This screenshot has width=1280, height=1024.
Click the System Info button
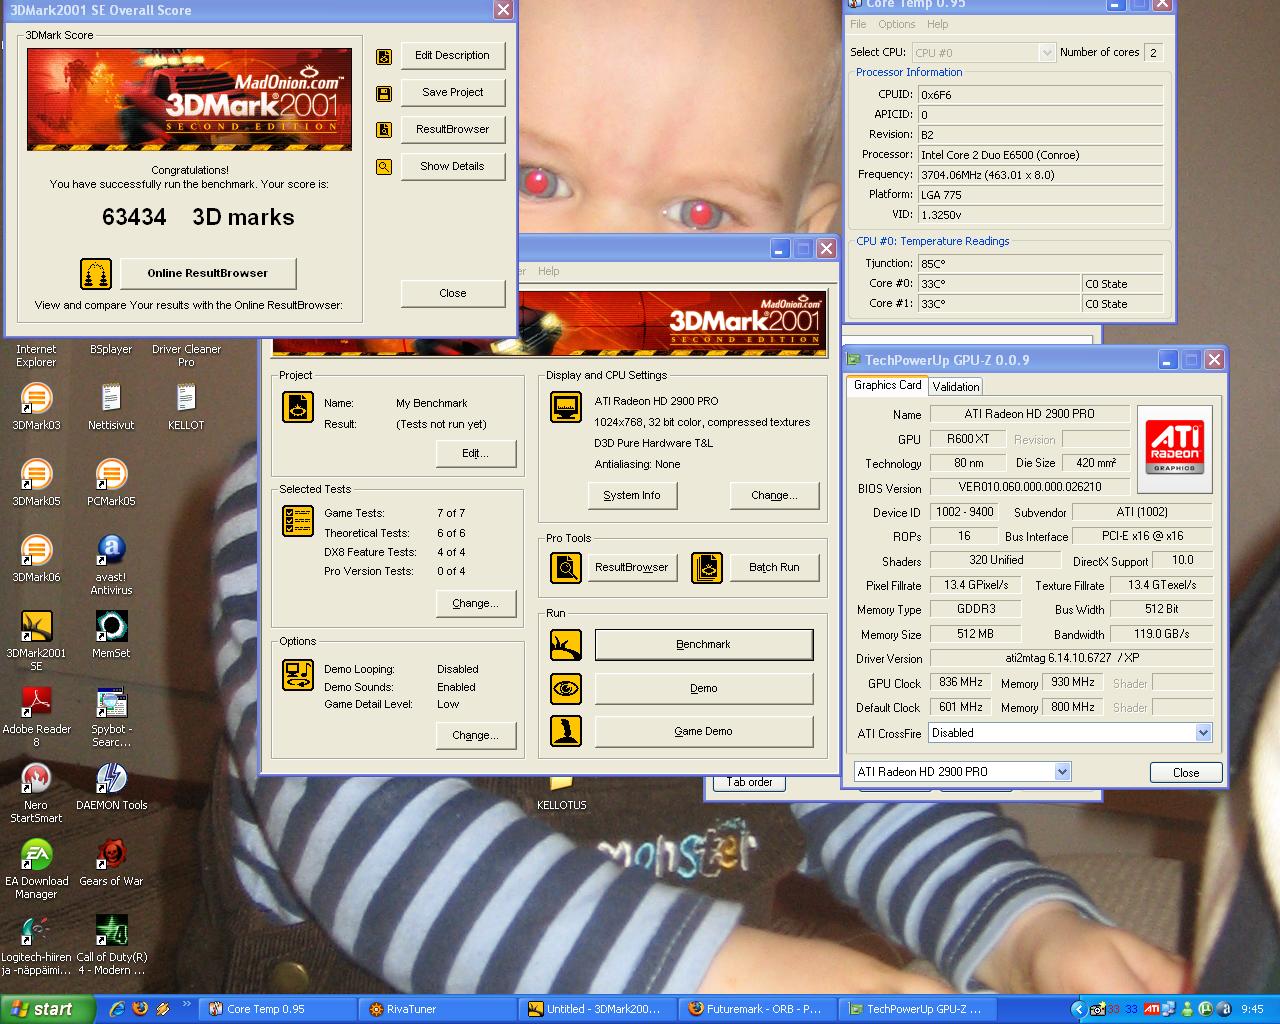632,496
